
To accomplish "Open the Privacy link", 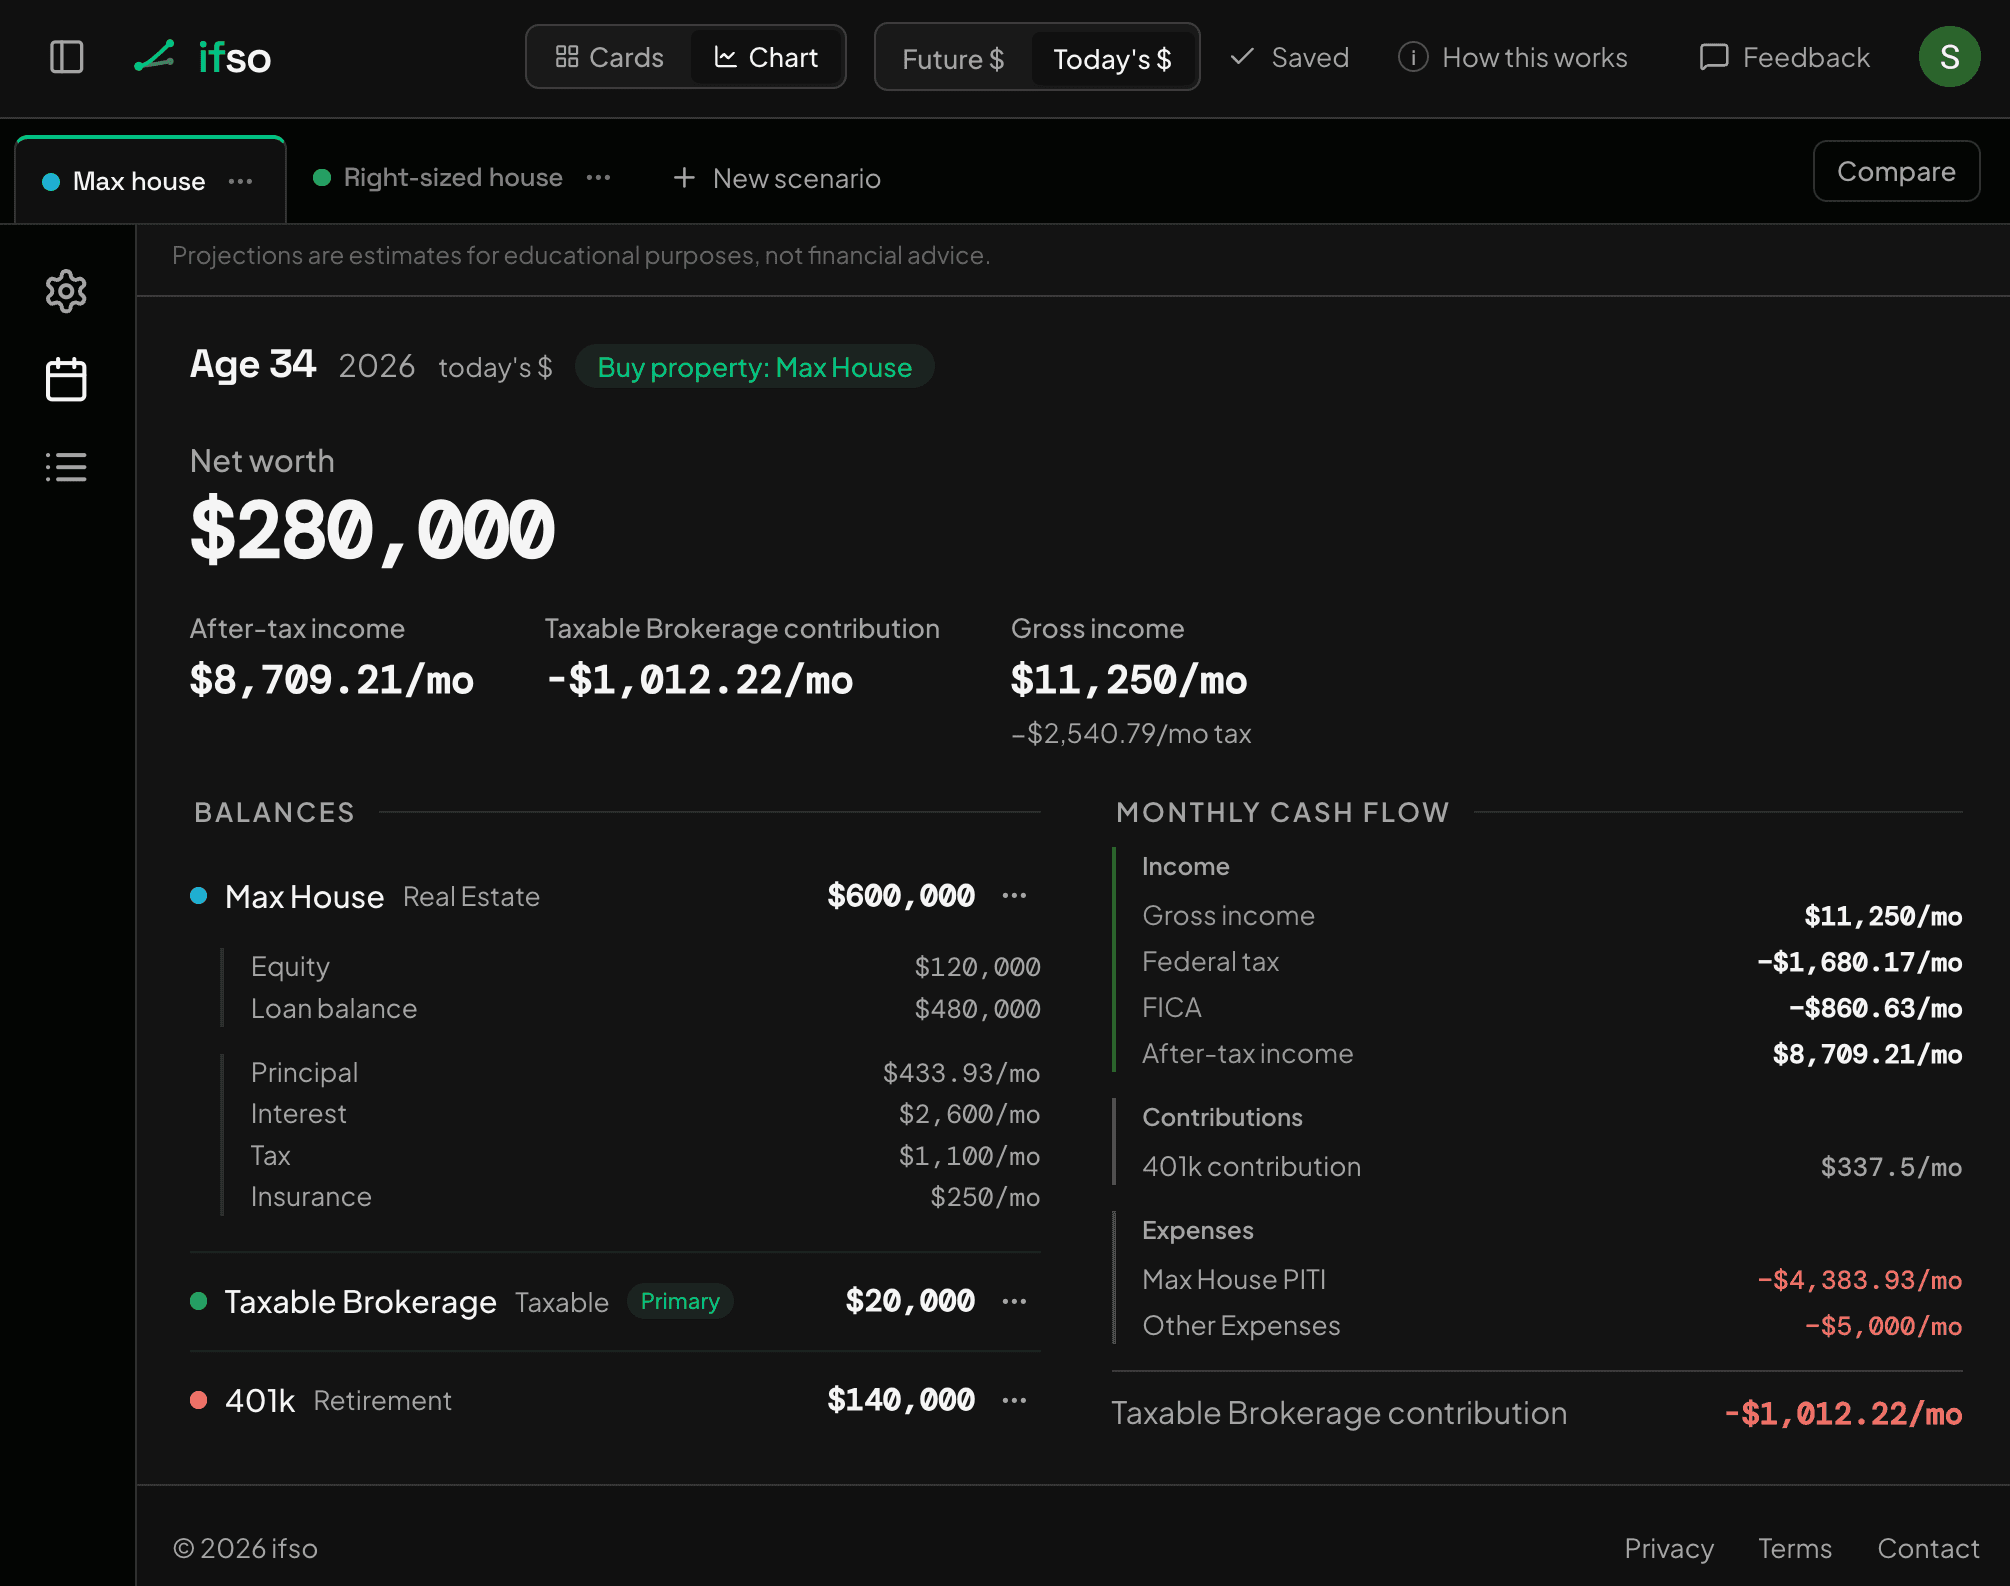I will tap(1669, 1548).
